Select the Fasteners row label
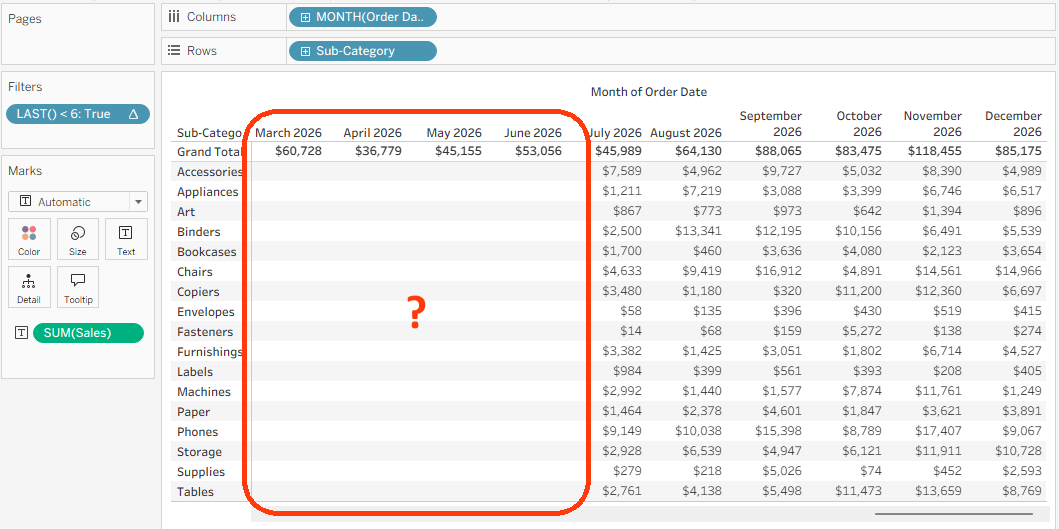 (x=205, y=332)
